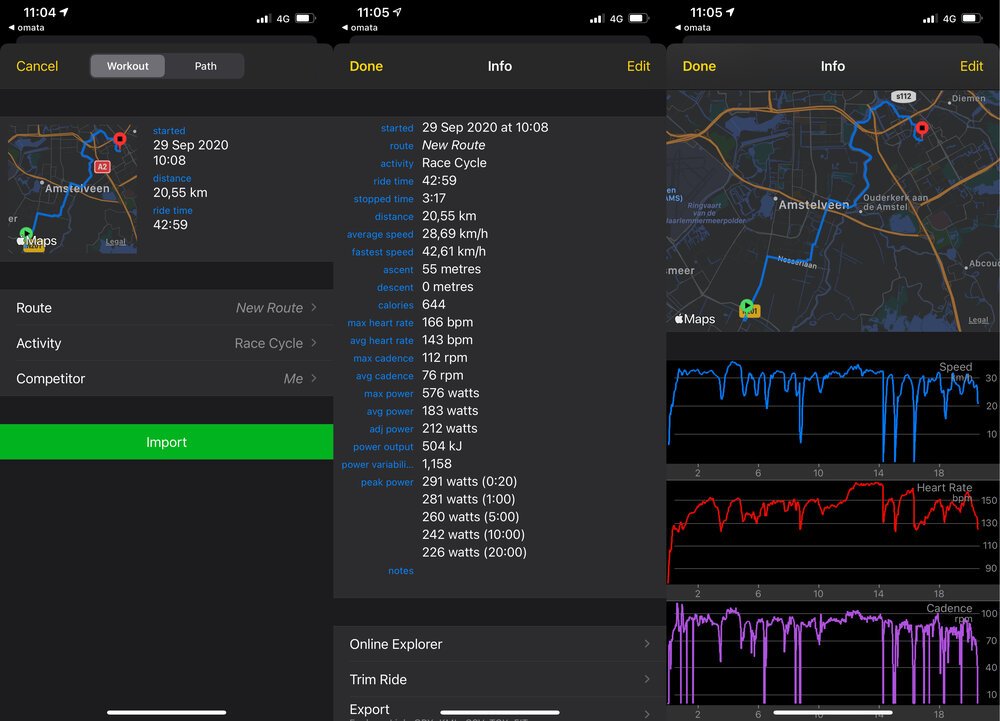Viewport: 1000px width, 721px height.
Task: Tap the red finish pin on the workout map
Action: 121,139
